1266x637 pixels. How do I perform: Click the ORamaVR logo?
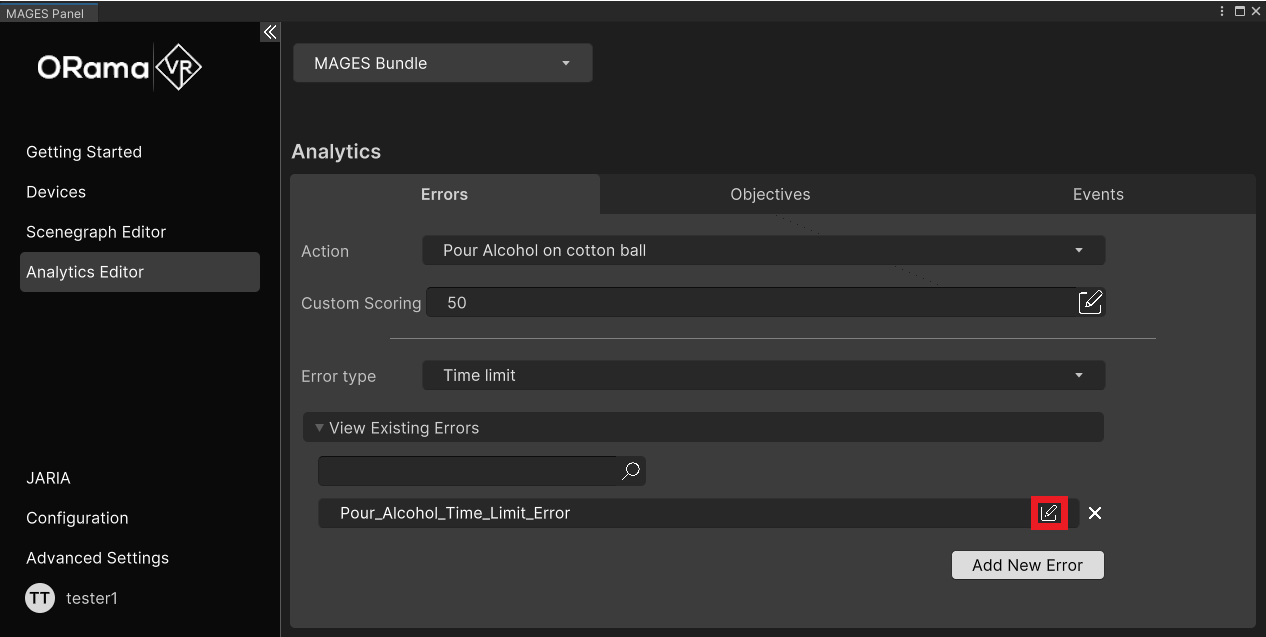click(x=120, y=67)
